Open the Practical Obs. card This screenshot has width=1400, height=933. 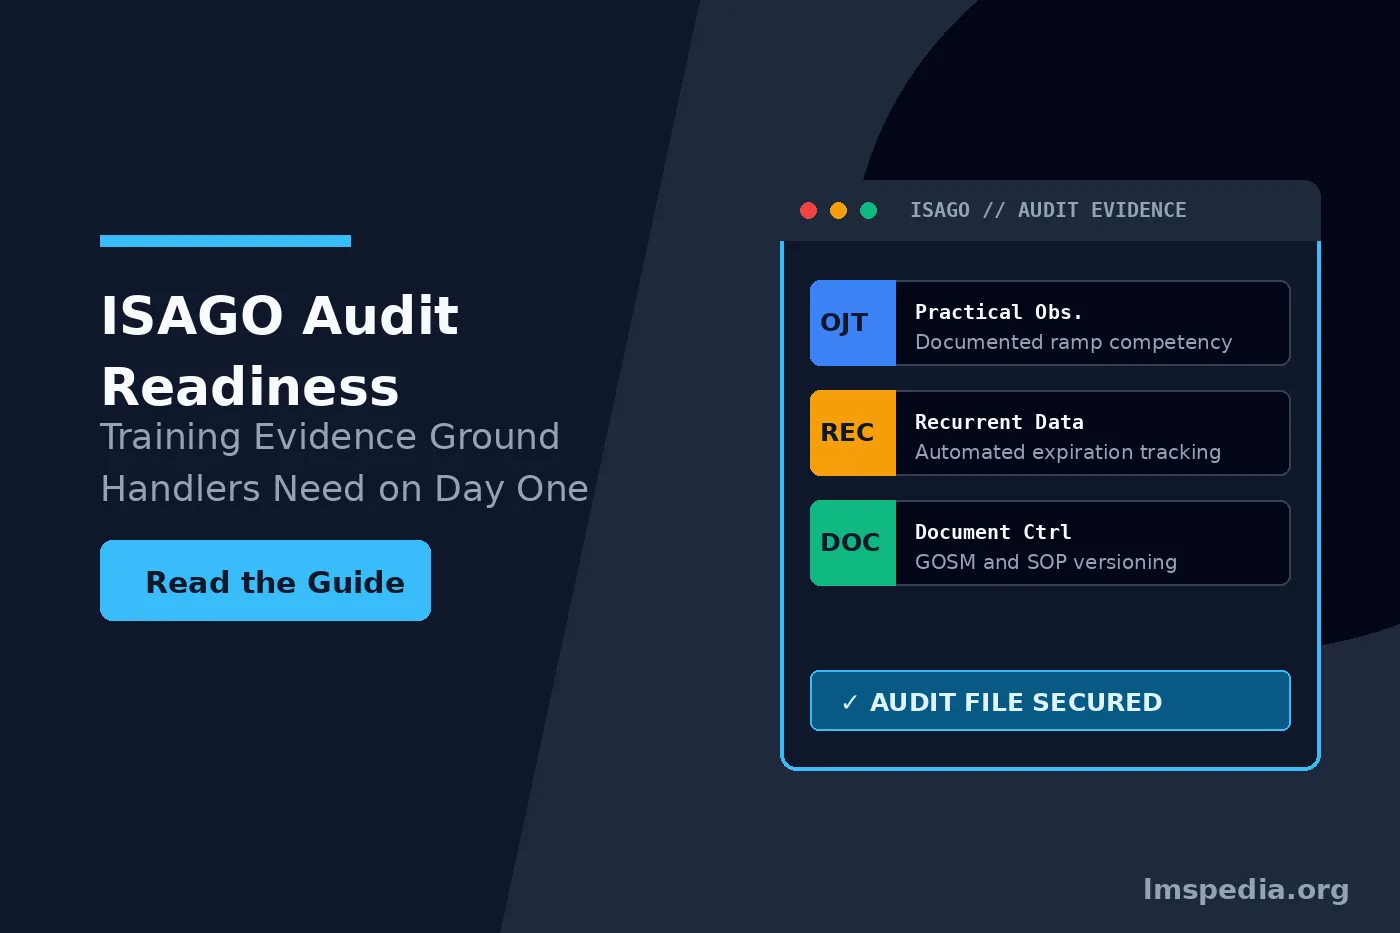click(x=1050, y=323)
